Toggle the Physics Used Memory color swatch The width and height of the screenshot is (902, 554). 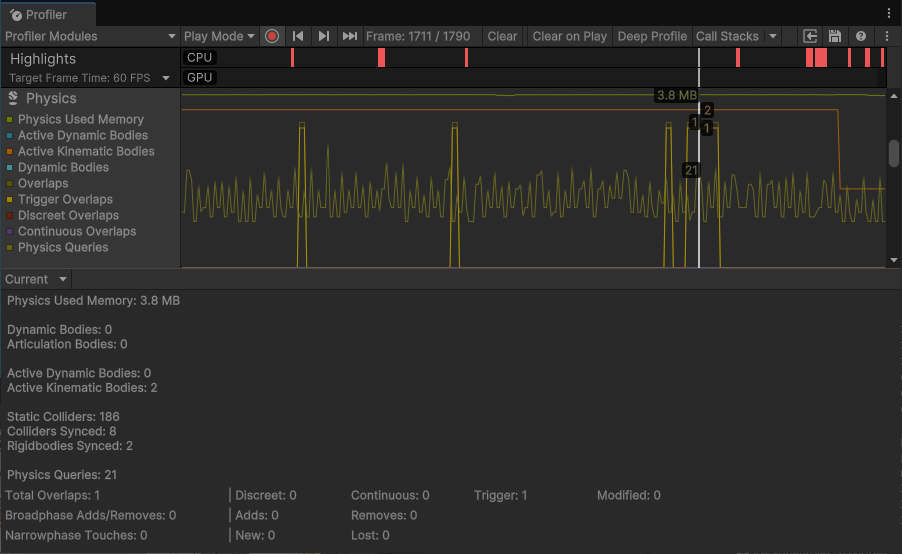(x=10, y=120)
